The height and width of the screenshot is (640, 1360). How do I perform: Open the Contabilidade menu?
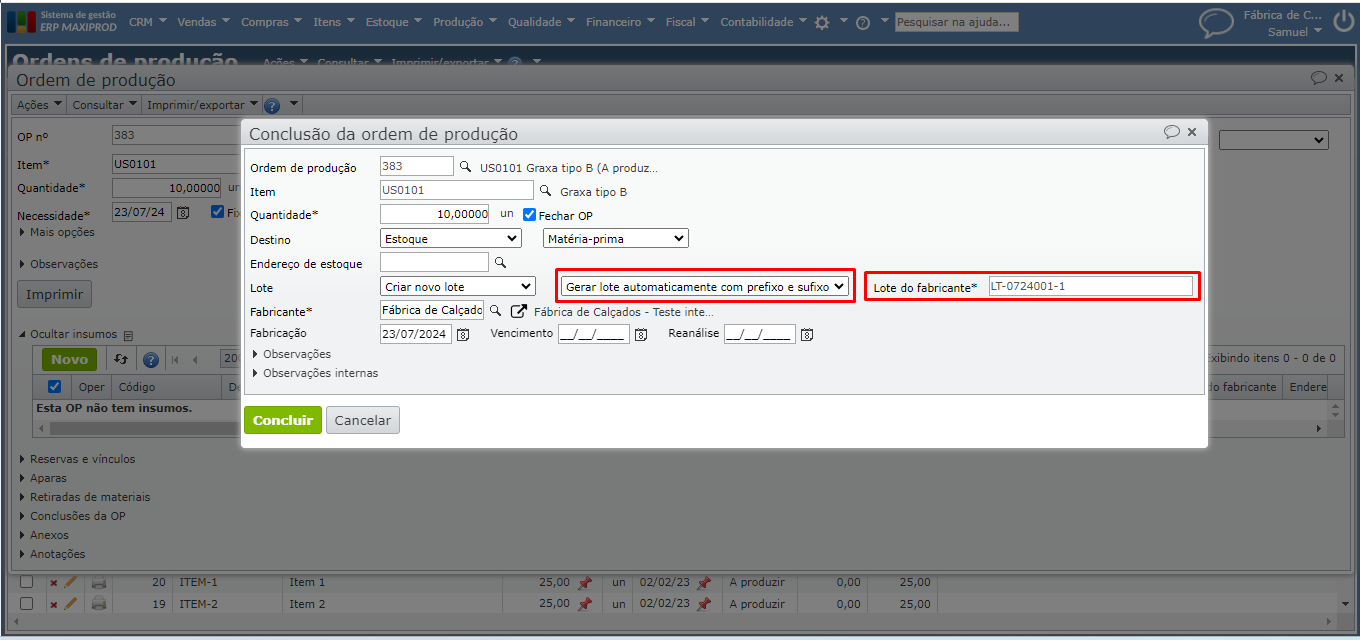764,22
